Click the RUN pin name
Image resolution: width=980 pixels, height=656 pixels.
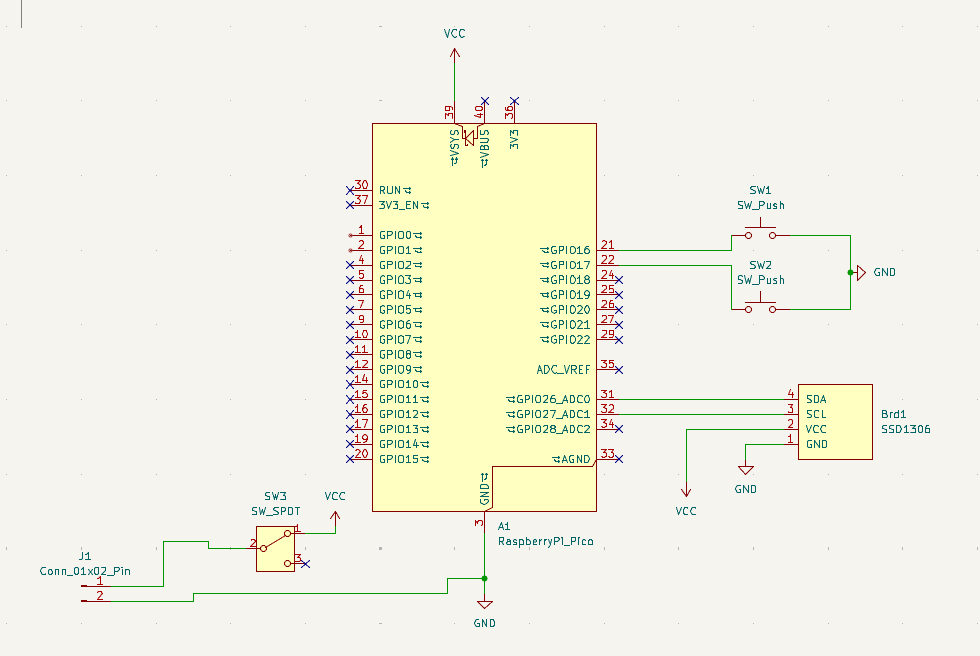click(x=395, y=190)
